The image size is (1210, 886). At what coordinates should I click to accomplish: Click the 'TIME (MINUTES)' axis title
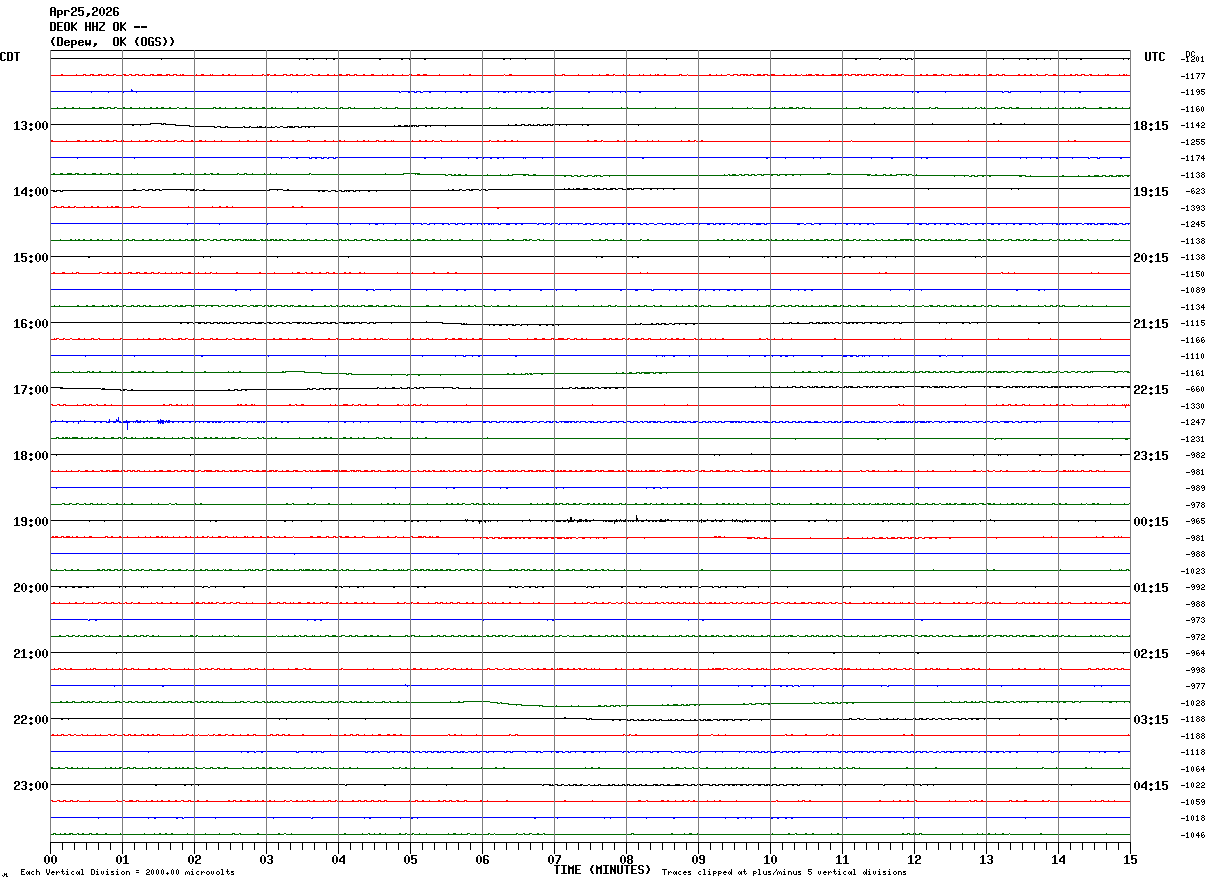coord(602,870)
